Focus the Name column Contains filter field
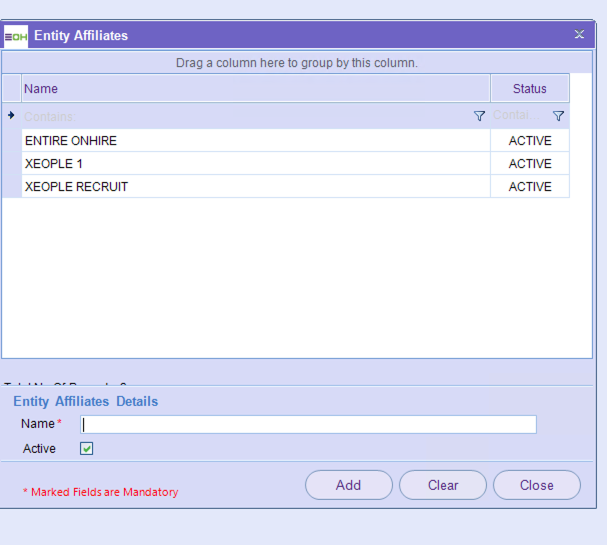 (x=245, y=116)
